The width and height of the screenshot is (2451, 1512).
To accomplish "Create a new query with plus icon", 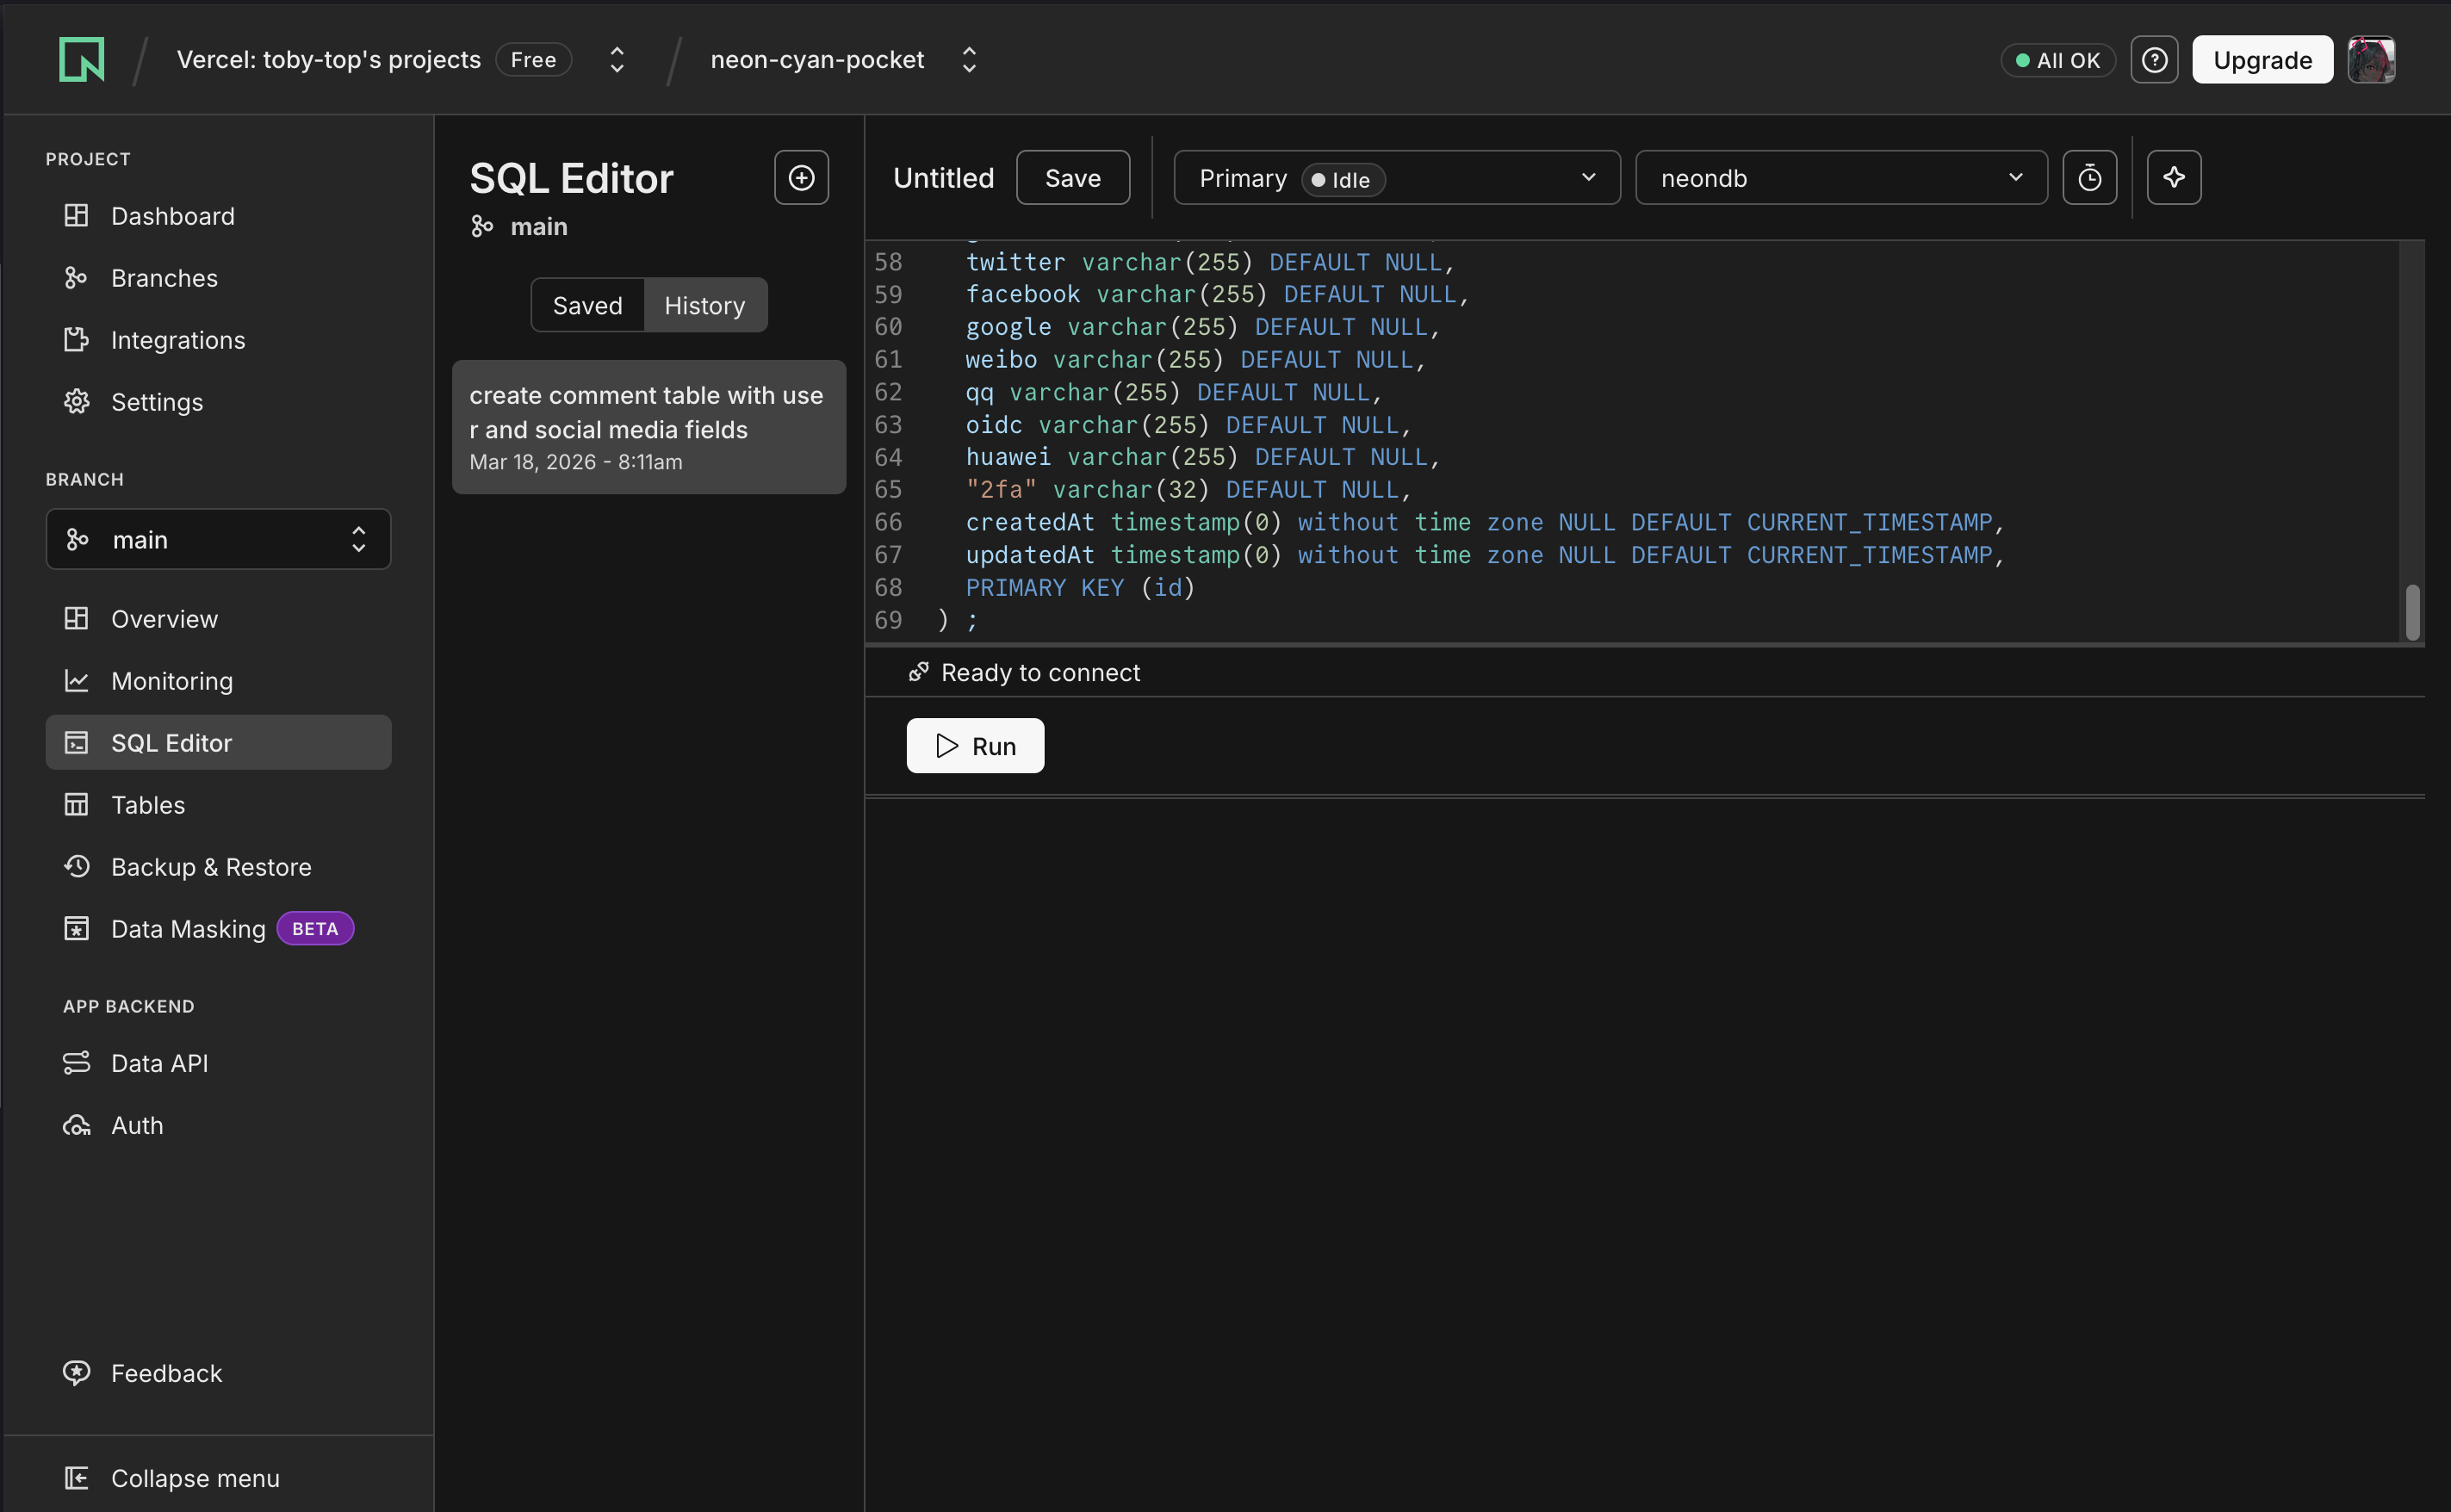I will click(801, 178).
